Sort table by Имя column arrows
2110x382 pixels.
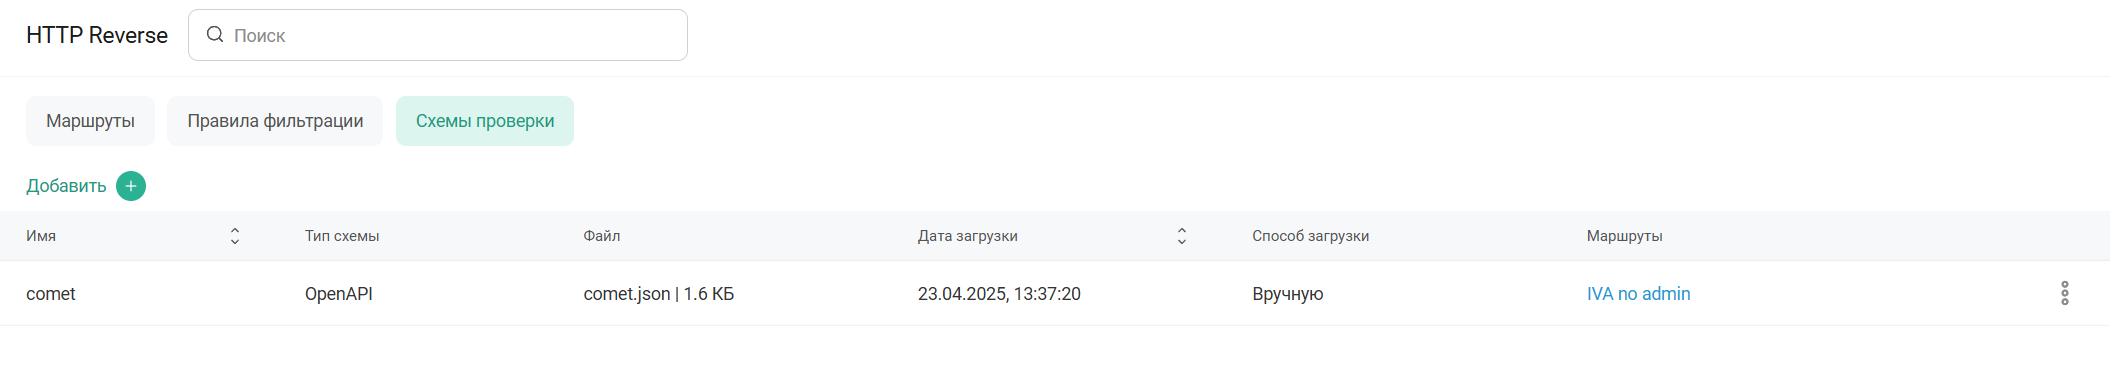tap(235, 236)
